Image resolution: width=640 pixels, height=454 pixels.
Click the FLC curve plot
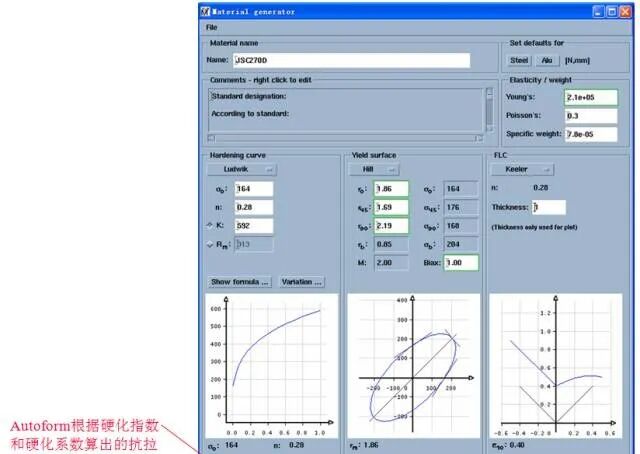(x=556, y=365)
